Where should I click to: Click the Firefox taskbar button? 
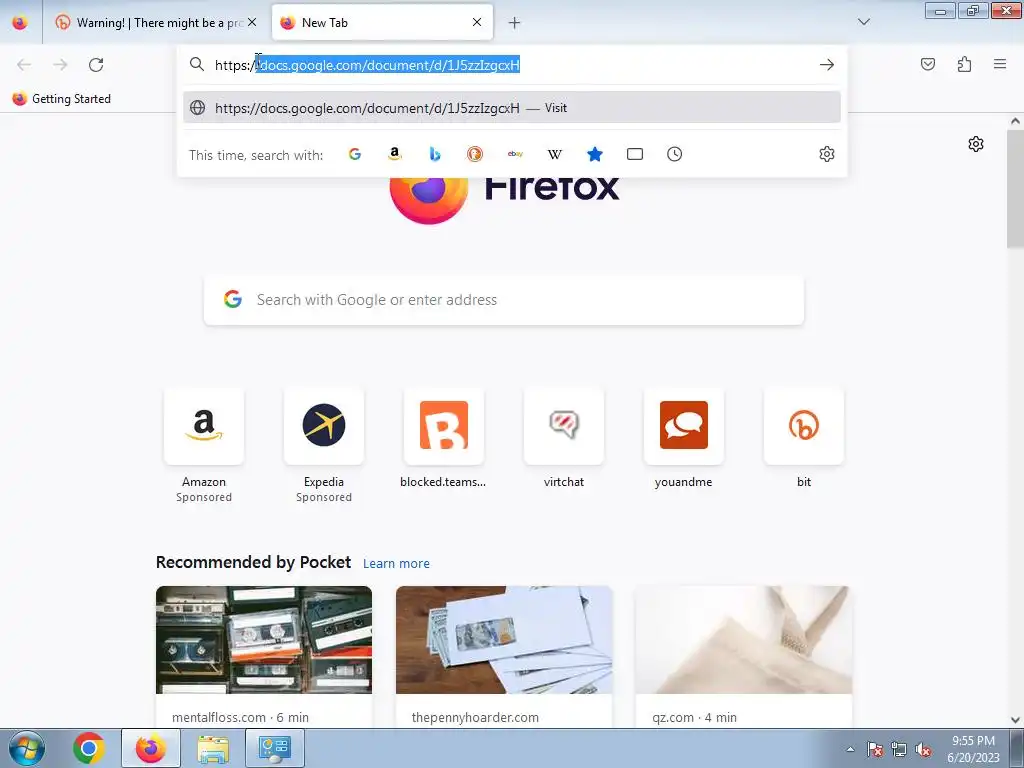pos(151,748)
